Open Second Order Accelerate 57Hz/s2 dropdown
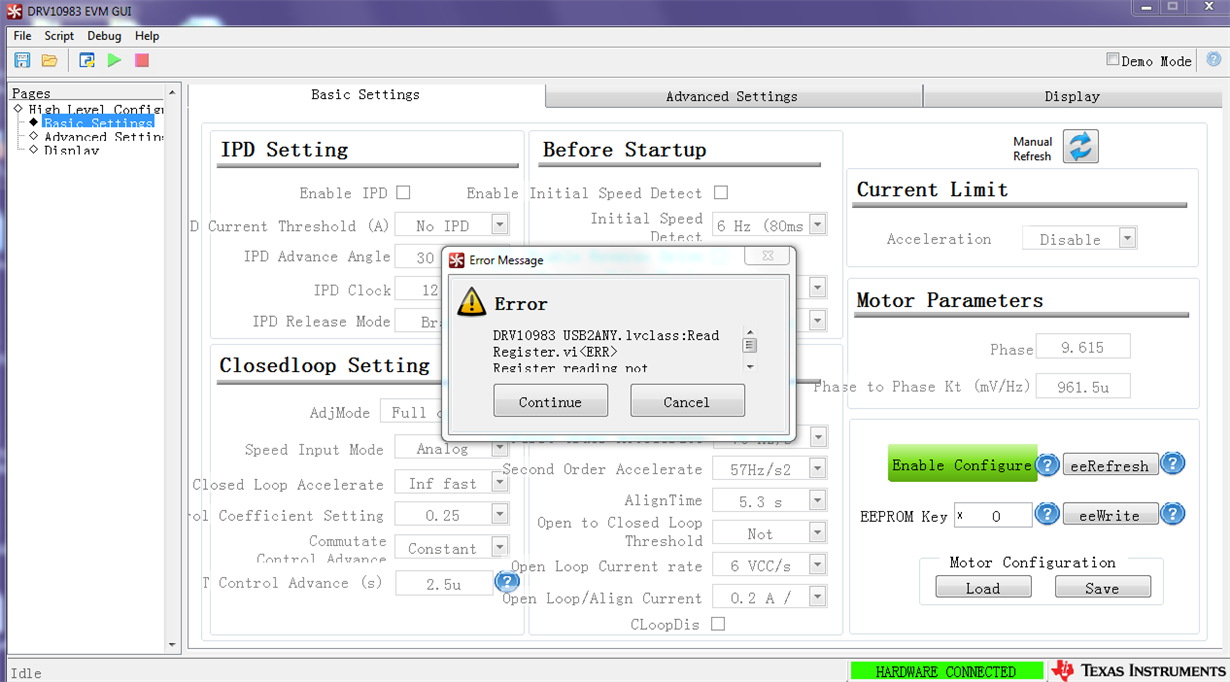1230x682 pixels. [x=817, y=468]
